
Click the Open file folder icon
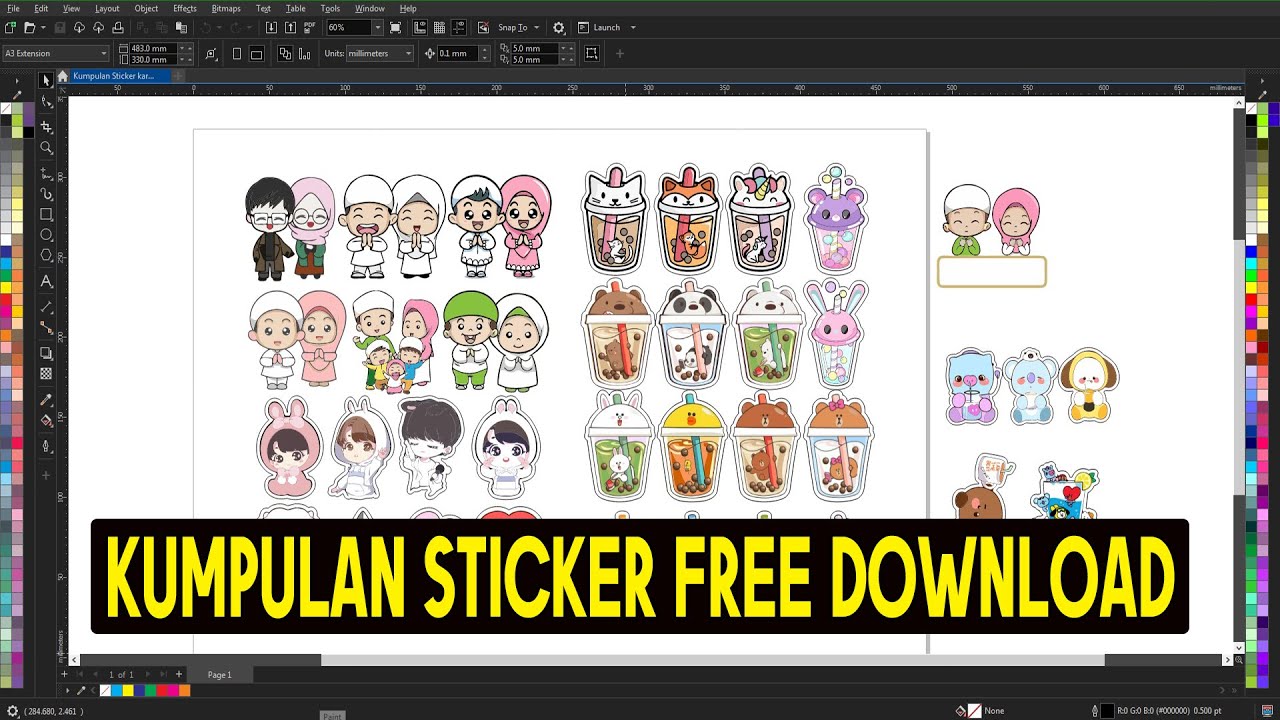point(29,27)
